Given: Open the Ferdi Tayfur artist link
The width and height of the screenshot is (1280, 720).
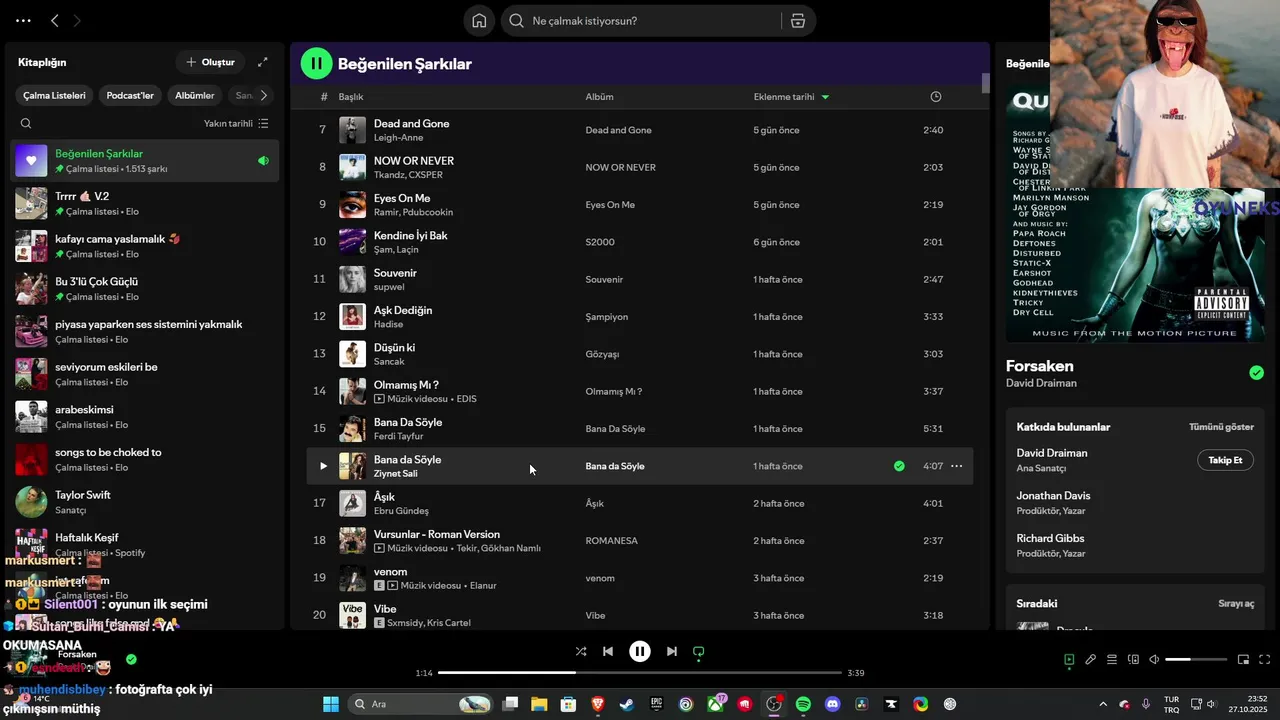Looking at the screenshot, I should (398, 437).
